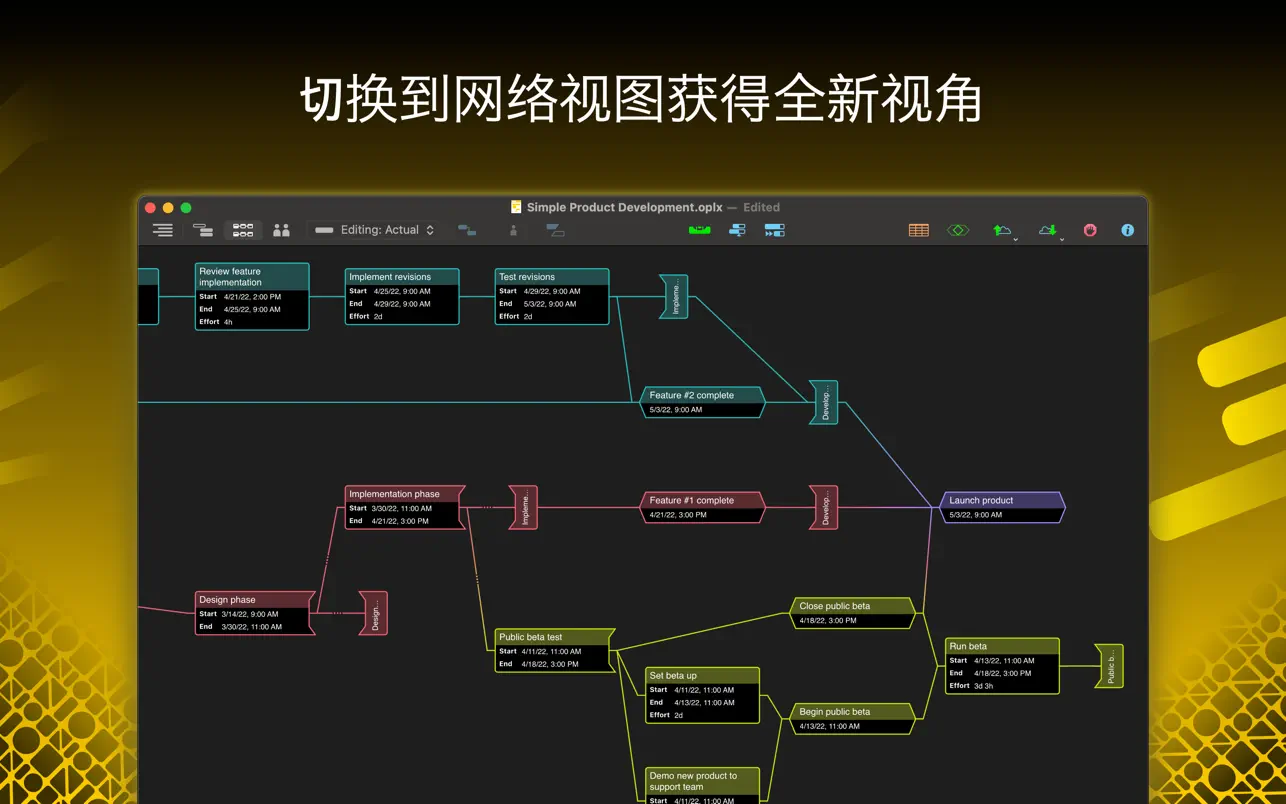Select the Review feature implementation task node
Image resolution: width=1286 pixels, height=804 pixels.
[x=252, y=296]
